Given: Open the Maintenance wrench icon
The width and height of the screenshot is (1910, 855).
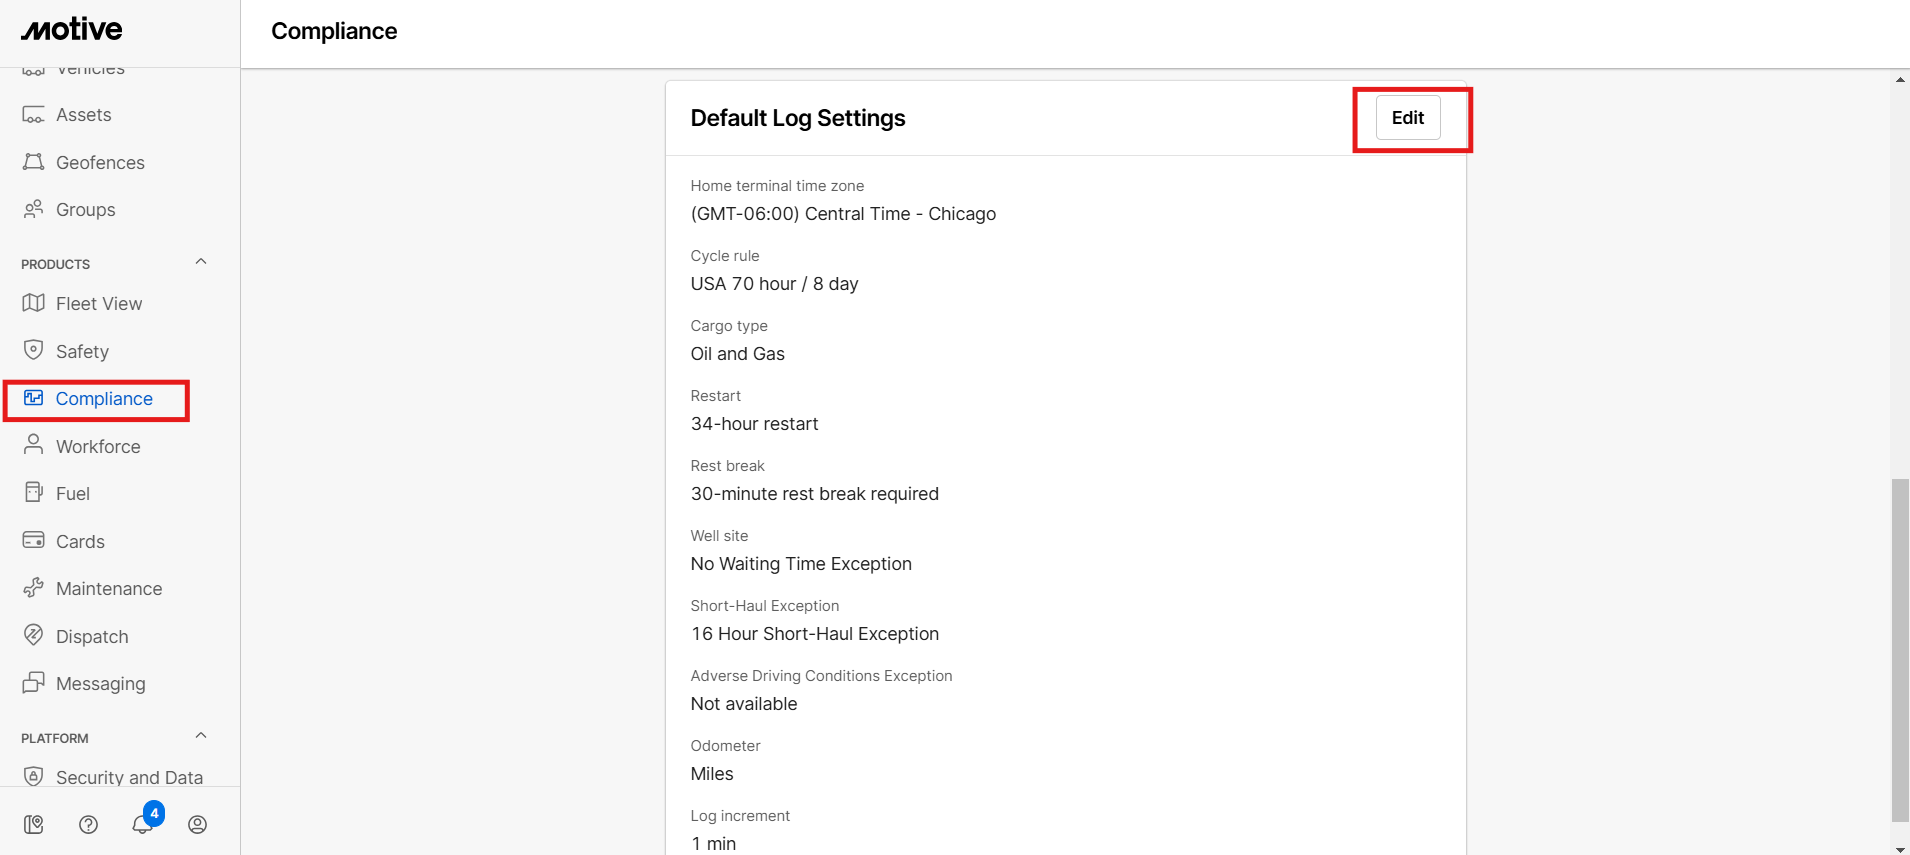Looking at the screenshot, I should tap(34, 588).
